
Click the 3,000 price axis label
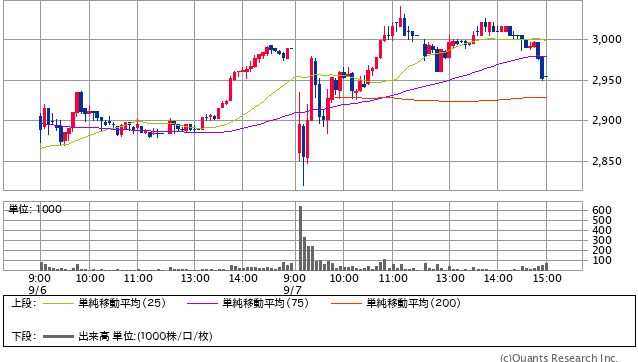tap(607, 39)
